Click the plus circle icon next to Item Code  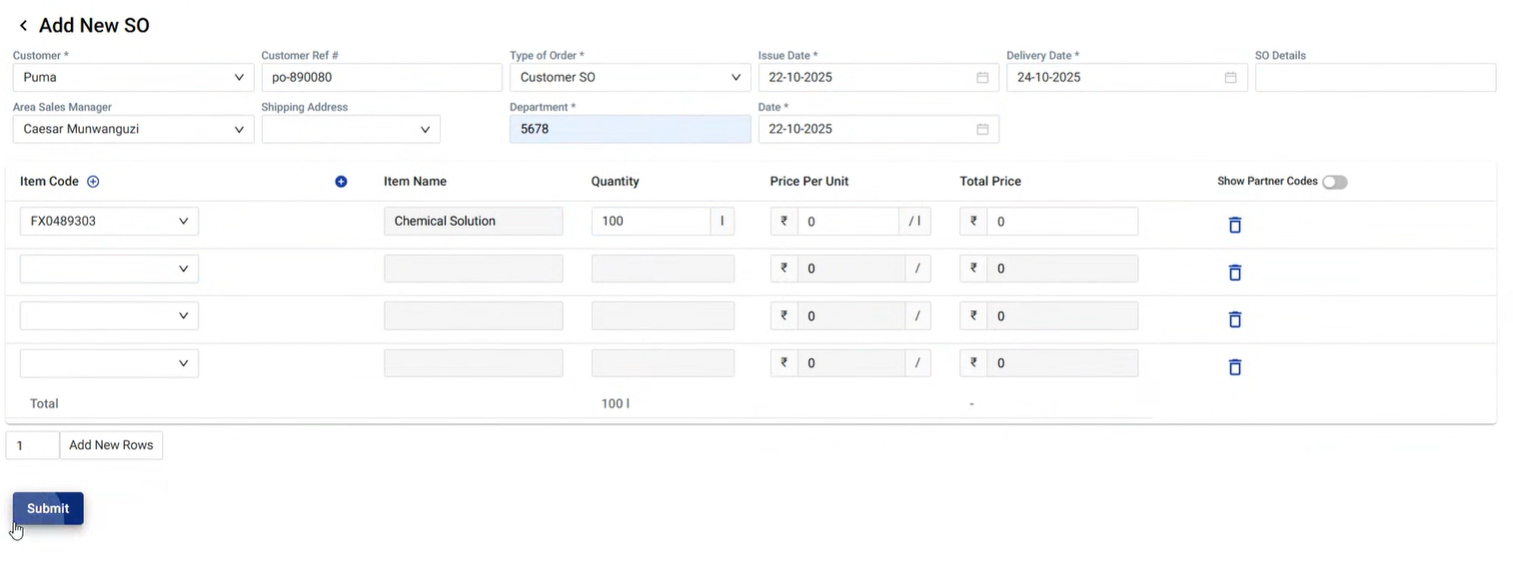click(x=93, y=182)
